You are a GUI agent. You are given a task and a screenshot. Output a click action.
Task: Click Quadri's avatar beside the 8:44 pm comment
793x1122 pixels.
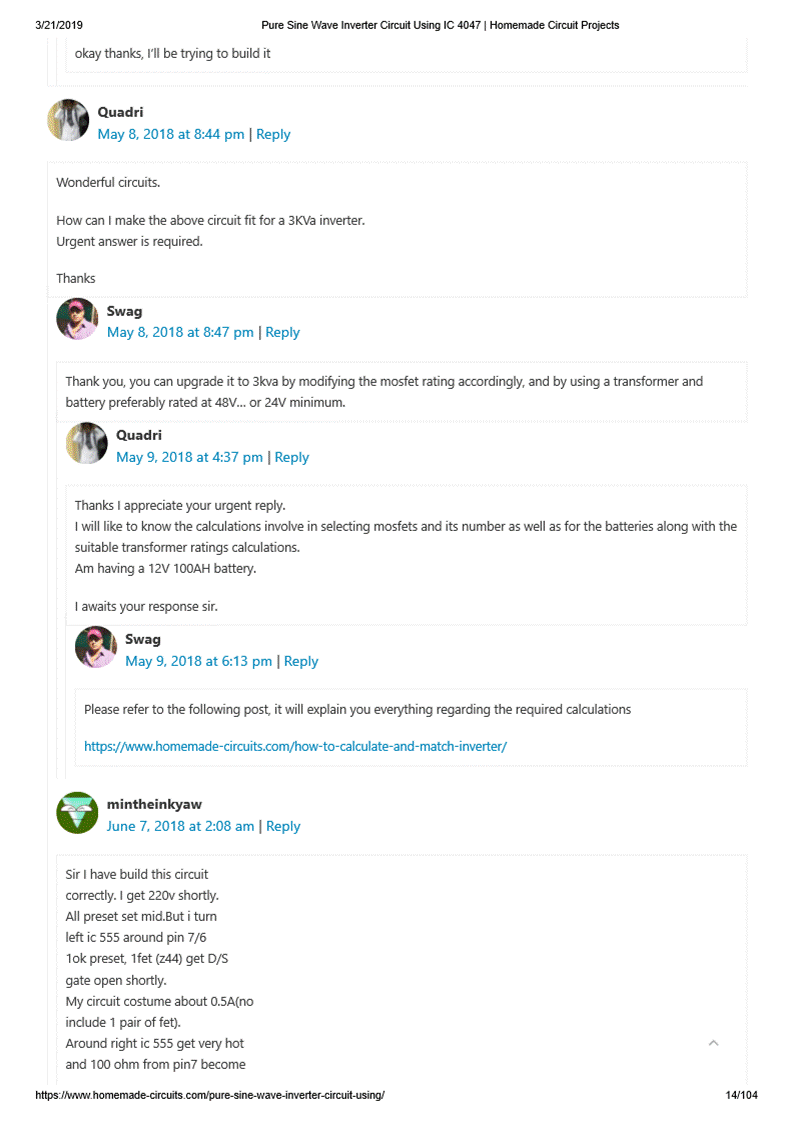pyautogui.click(x=68, y=121)
